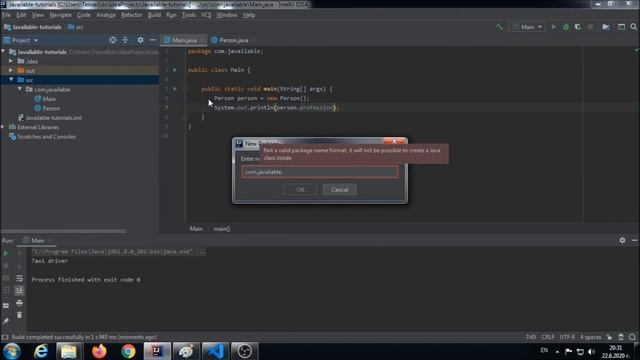Screen dimensions: 640x360
Task: Open the Code menu
Action: click(84, 15)
